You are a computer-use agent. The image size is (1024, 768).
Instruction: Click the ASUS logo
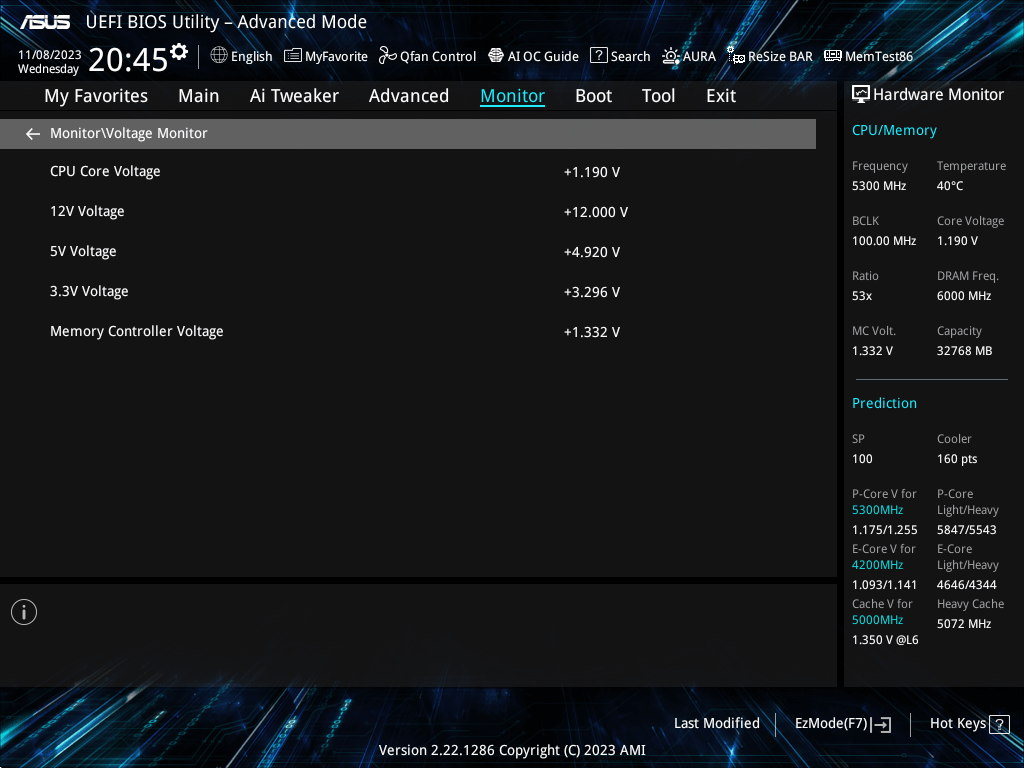[x=45, y=22]
